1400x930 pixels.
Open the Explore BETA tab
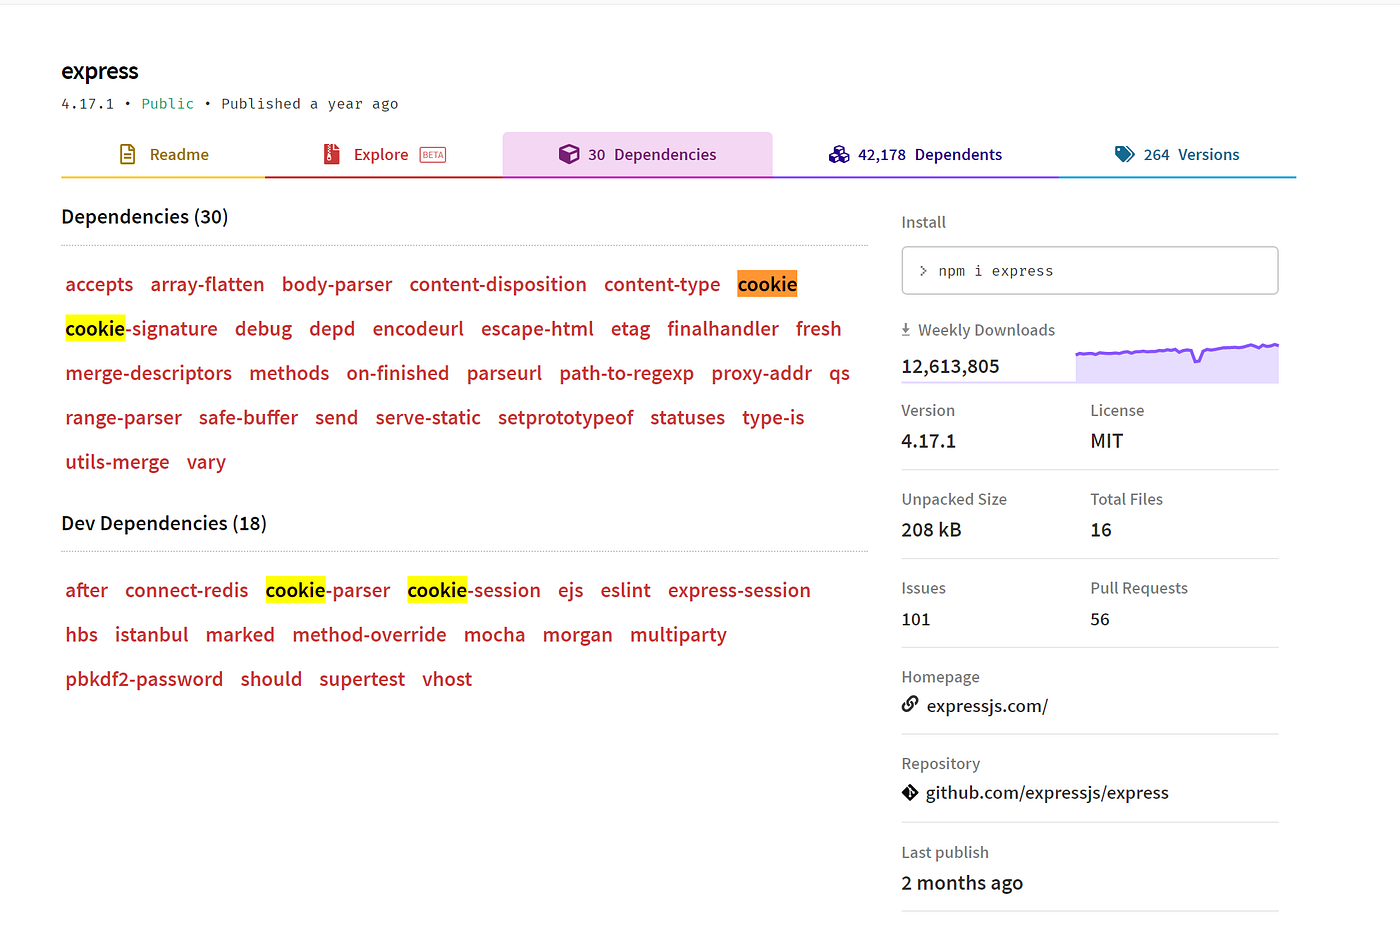pos(381,154)
